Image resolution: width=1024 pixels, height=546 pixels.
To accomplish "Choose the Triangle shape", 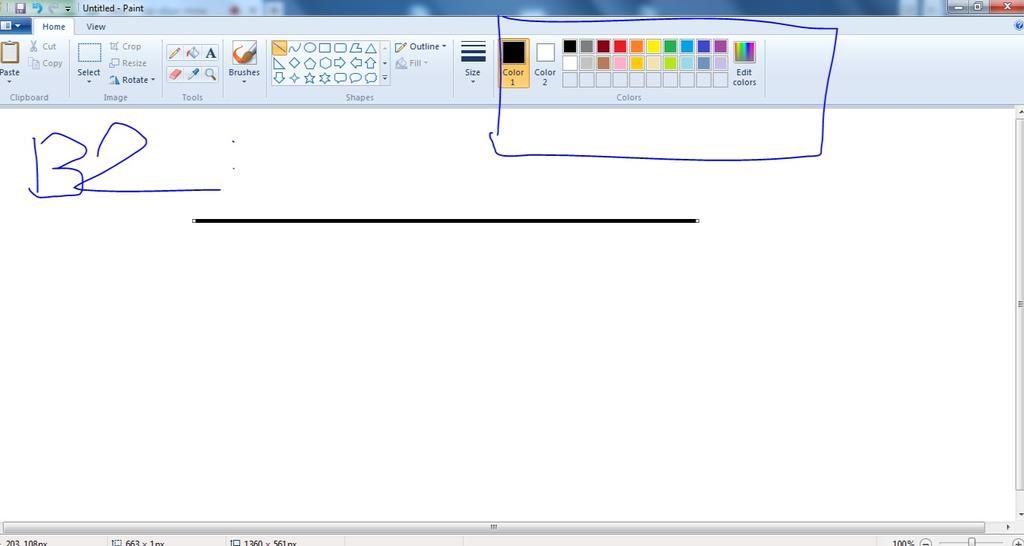I will 371,48.
